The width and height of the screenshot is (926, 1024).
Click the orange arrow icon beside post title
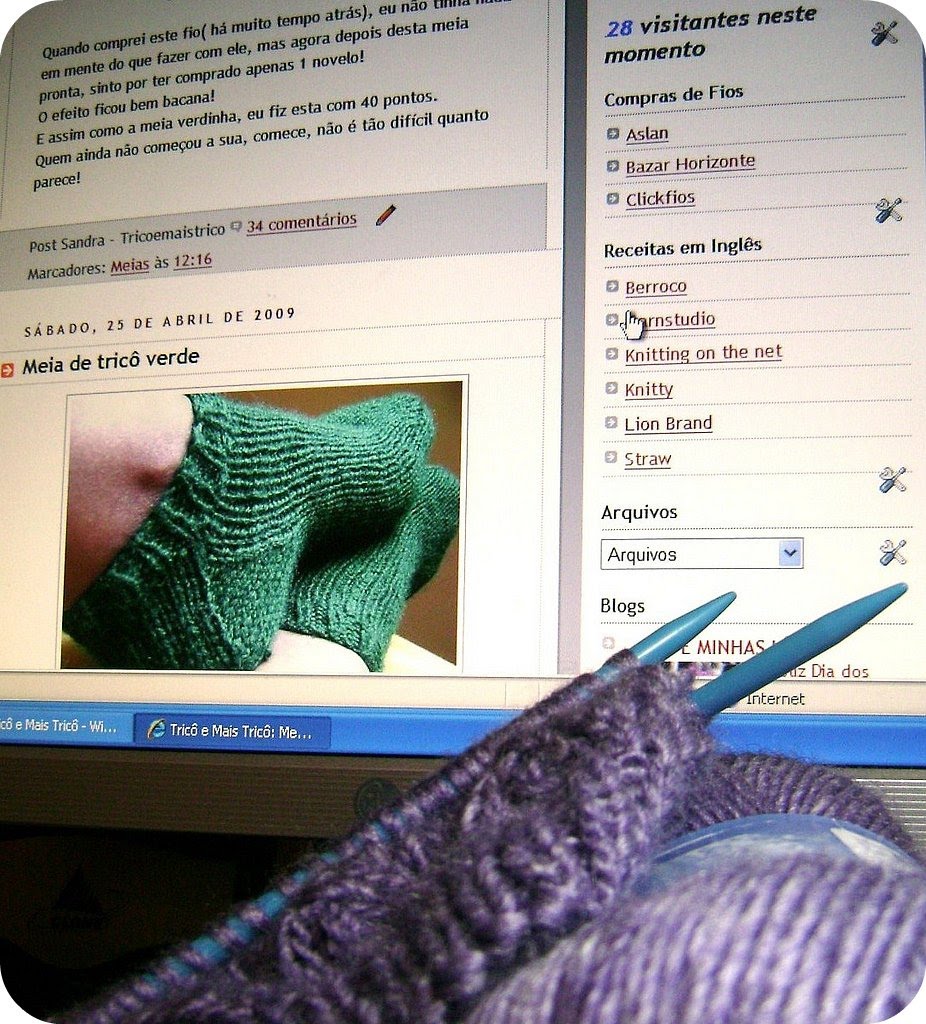(x=7, y=370)
